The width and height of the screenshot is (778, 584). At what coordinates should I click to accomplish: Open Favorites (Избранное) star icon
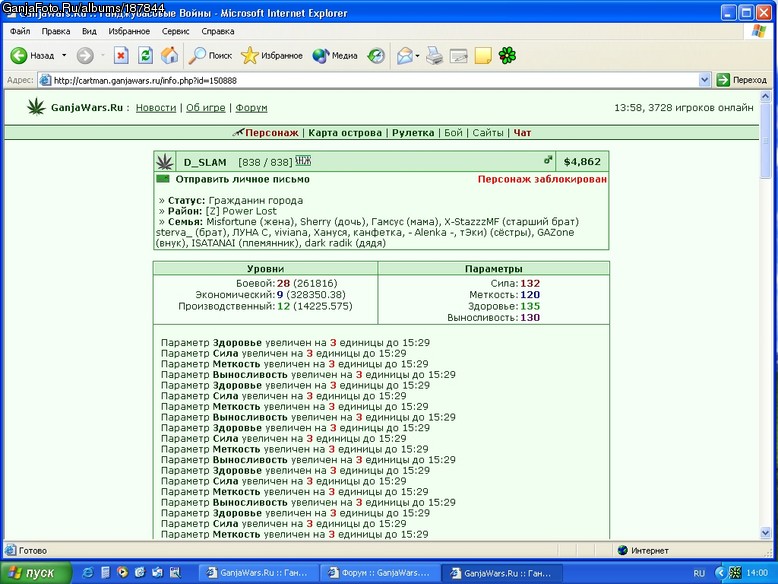[249, 56]
